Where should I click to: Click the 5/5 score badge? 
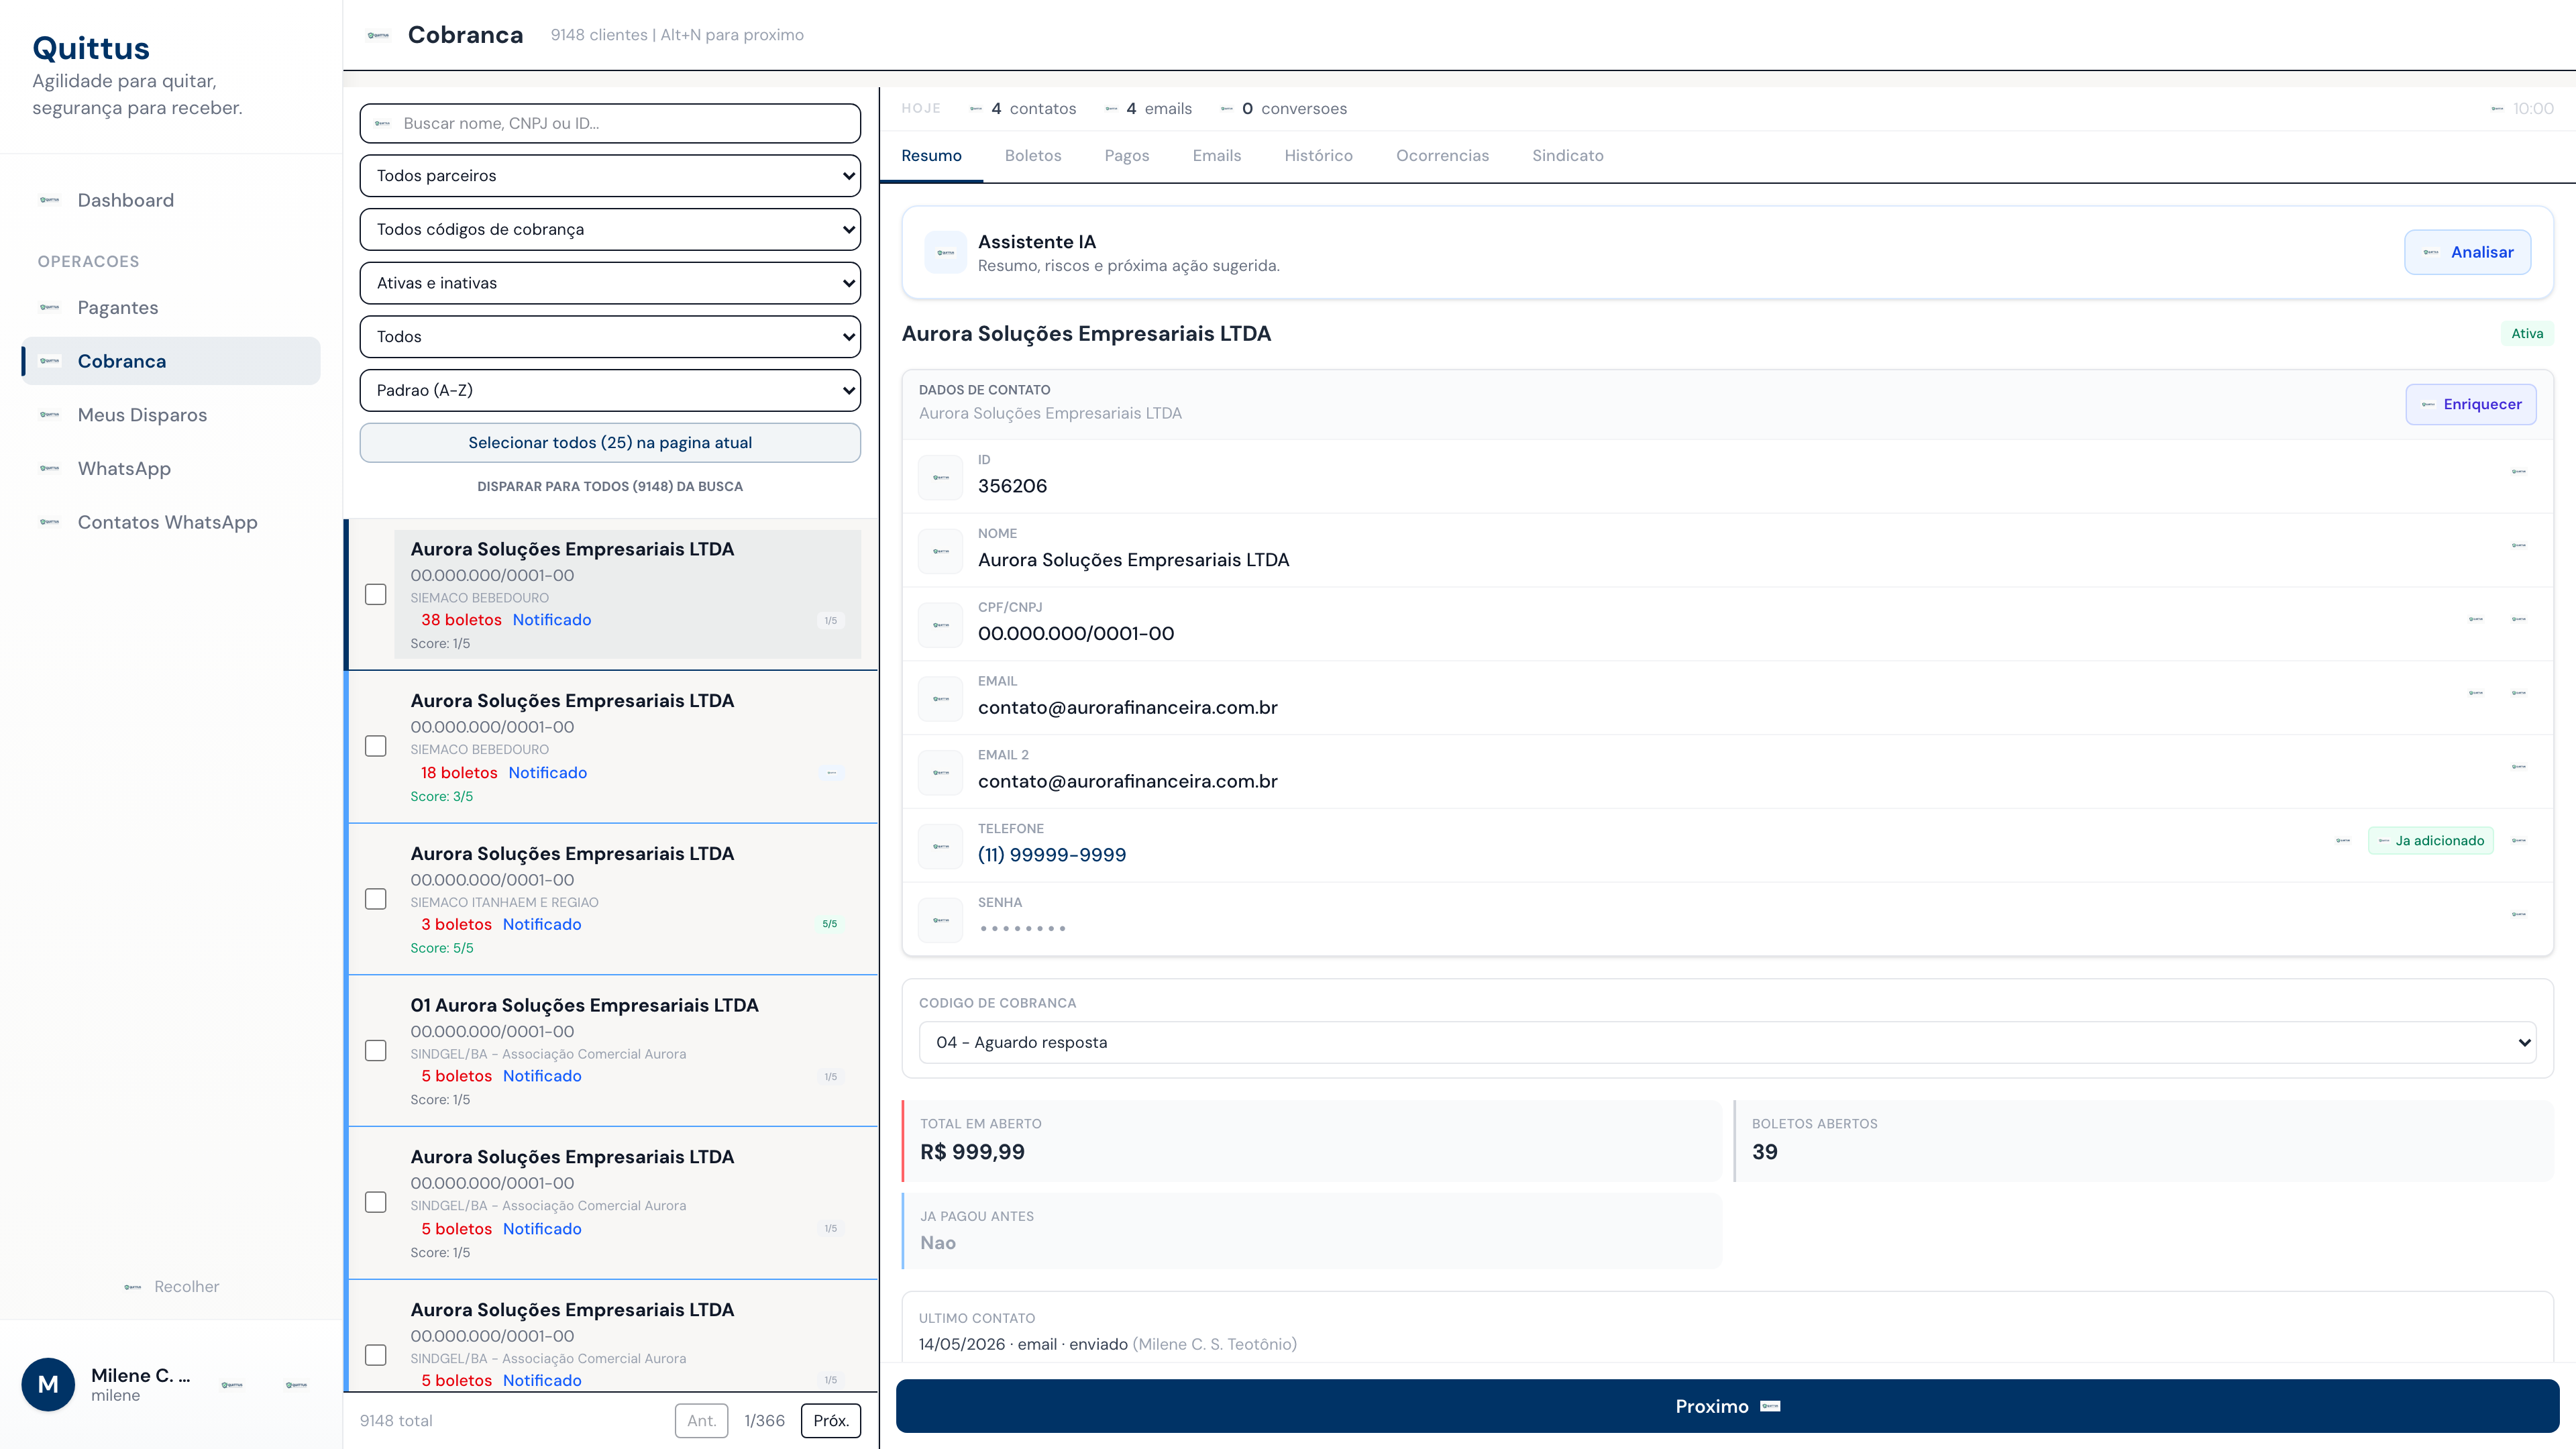830,924
